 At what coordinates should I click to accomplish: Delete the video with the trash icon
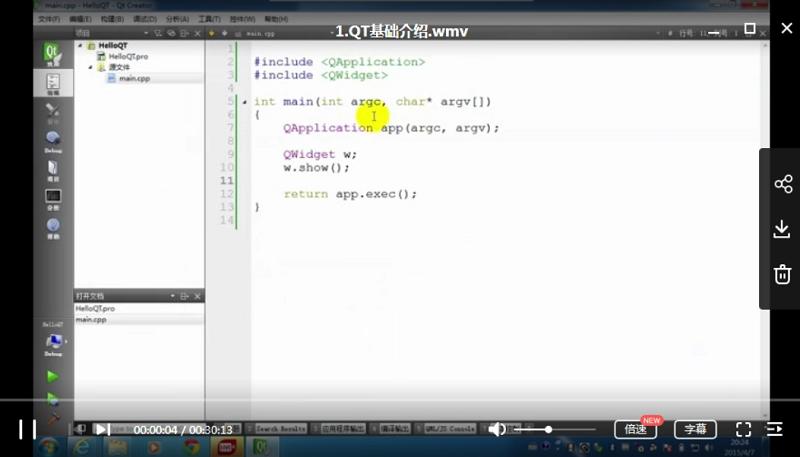[783, 274]
